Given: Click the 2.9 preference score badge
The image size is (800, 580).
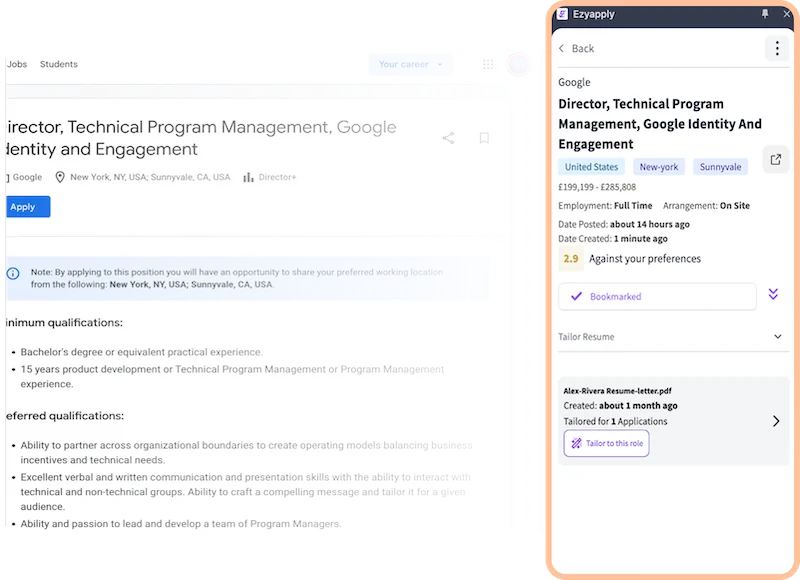Looking at the screenshot, I should pyautogui.click(x=571, y=259).
